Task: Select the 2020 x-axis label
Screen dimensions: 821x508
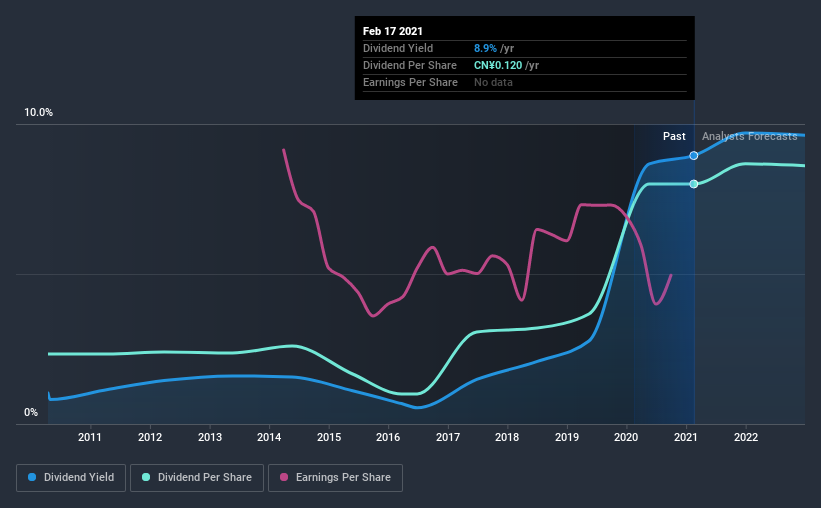Action: click(626, 437)
